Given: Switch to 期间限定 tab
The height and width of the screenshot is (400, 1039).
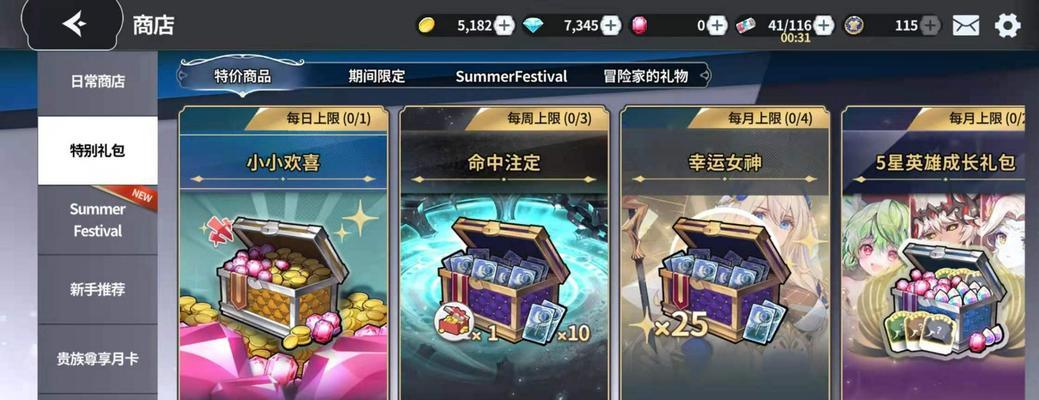Looking at the screenshot, I should click(x=376, y=76).
